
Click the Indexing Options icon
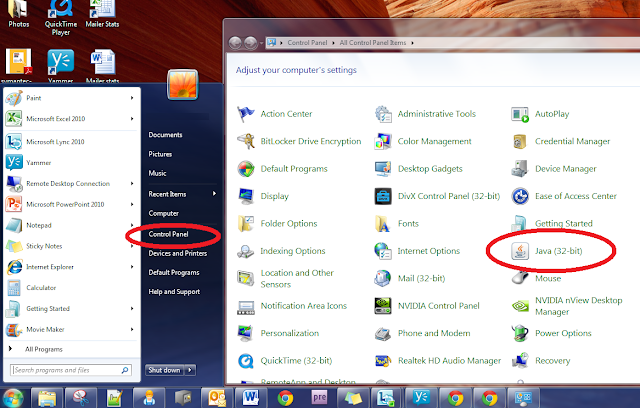pos(246,251)
